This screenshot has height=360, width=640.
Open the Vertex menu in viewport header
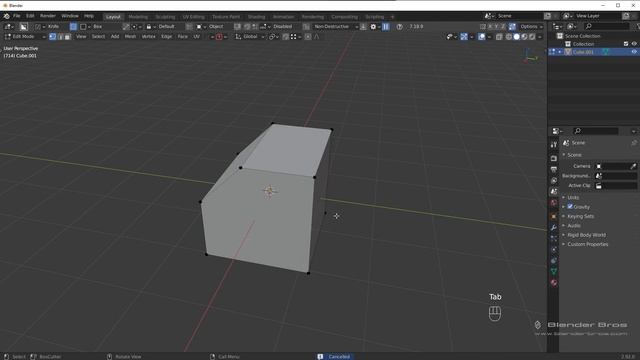click(x=149, y=37)
